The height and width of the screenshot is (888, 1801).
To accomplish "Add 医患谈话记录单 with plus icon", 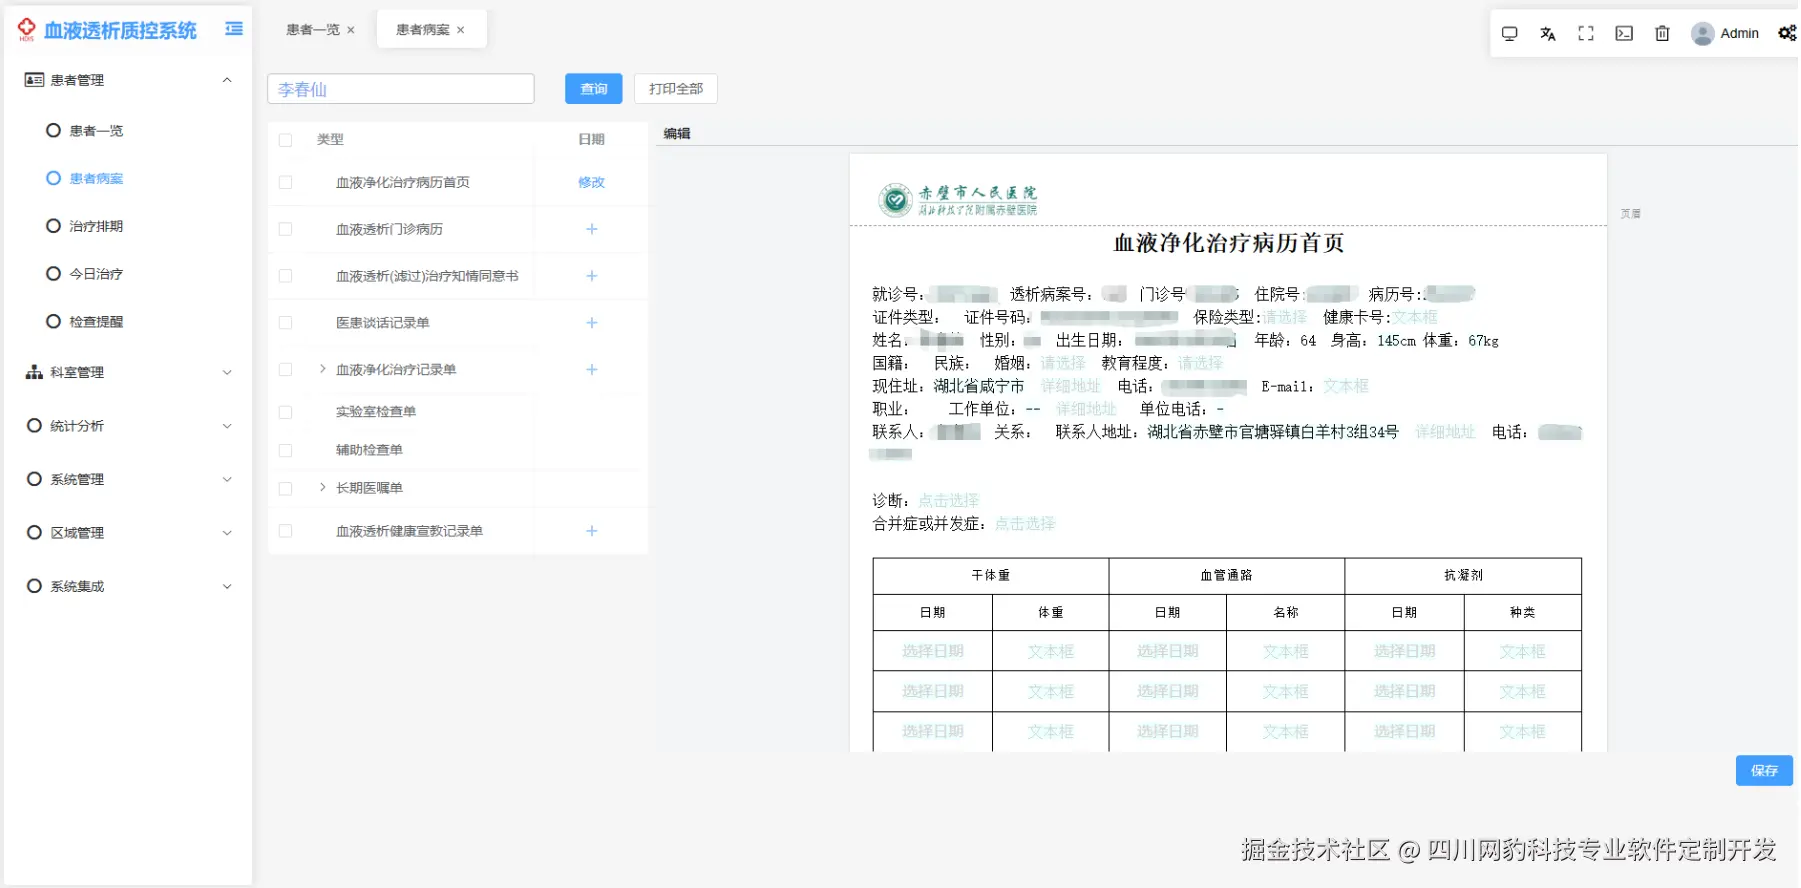I will click(592, 323).
